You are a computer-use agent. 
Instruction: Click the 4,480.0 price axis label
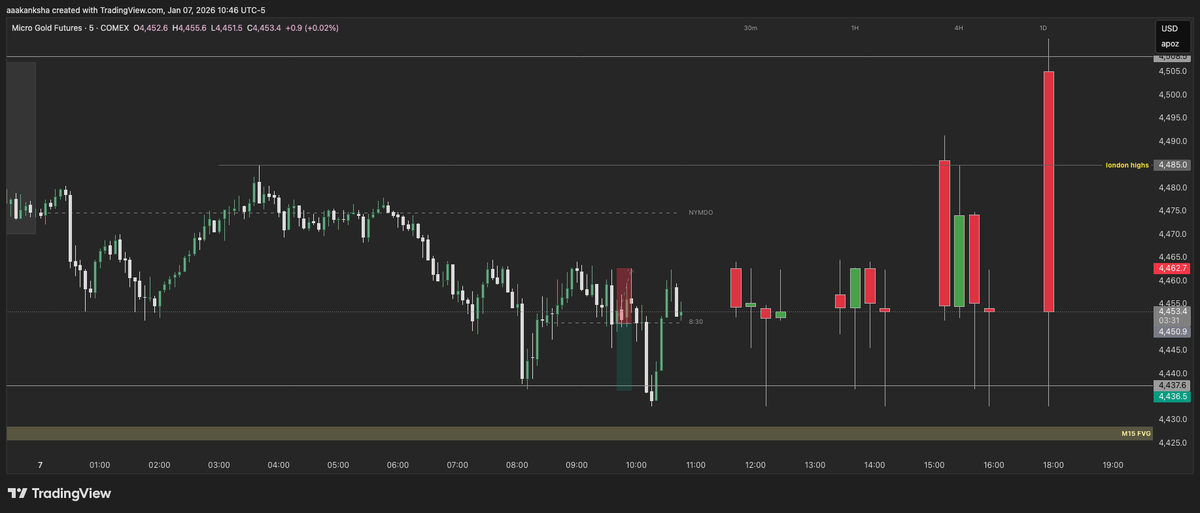coord(1173,188)
